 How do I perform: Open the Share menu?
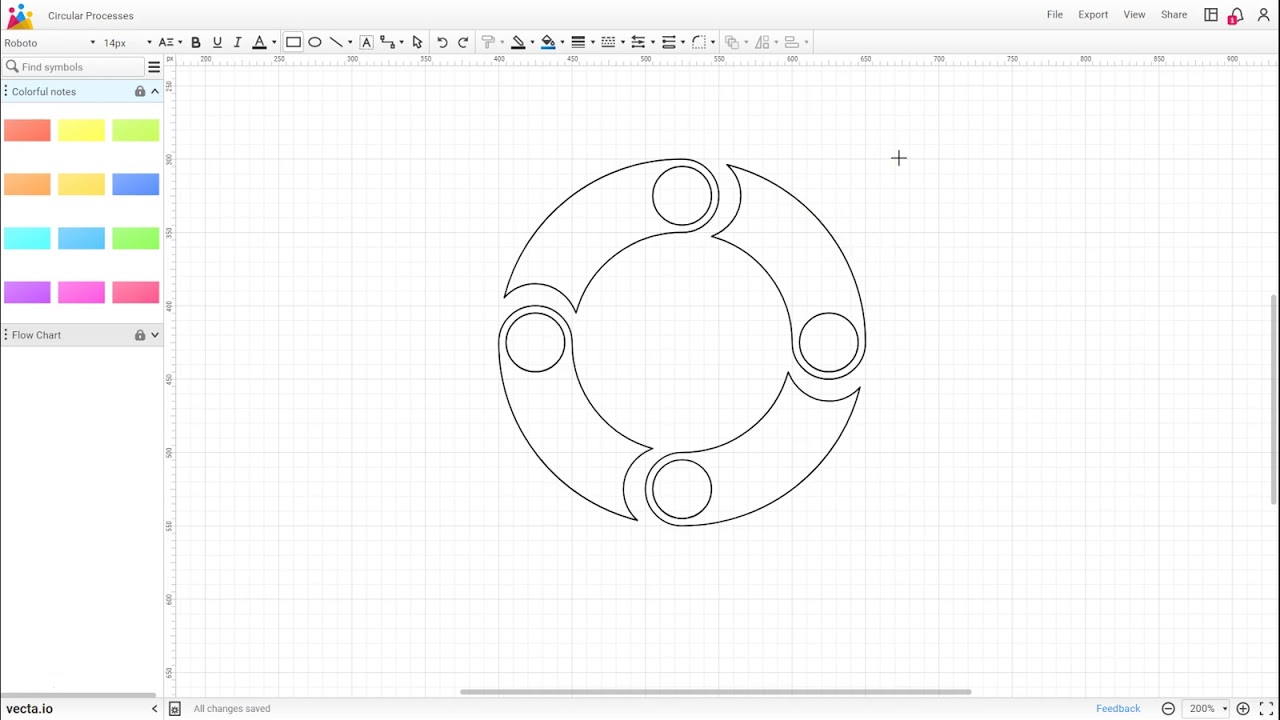pos(1174,15)
